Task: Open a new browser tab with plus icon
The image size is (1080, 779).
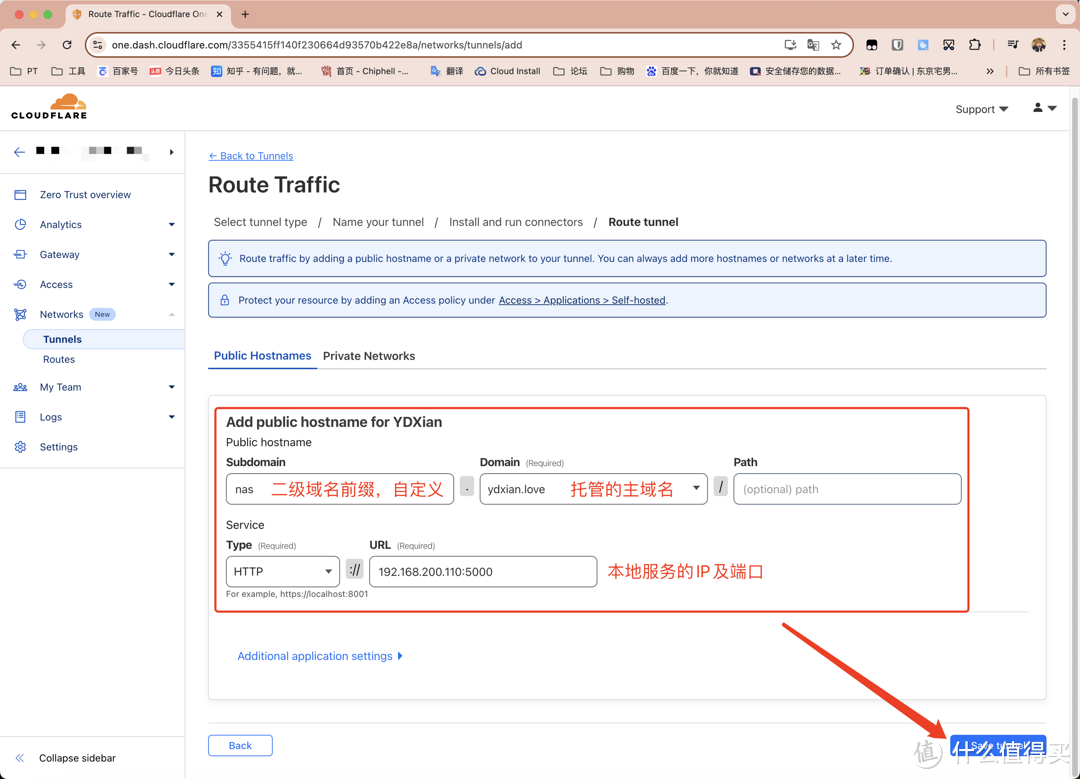Action: point(245,14)
